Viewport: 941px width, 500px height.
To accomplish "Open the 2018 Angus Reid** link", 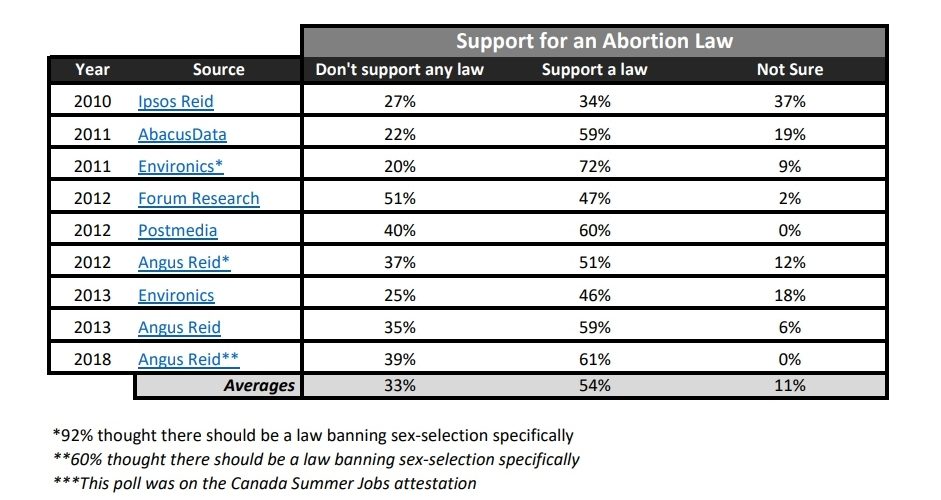I will pyautogui.click(x=188, y=360).
